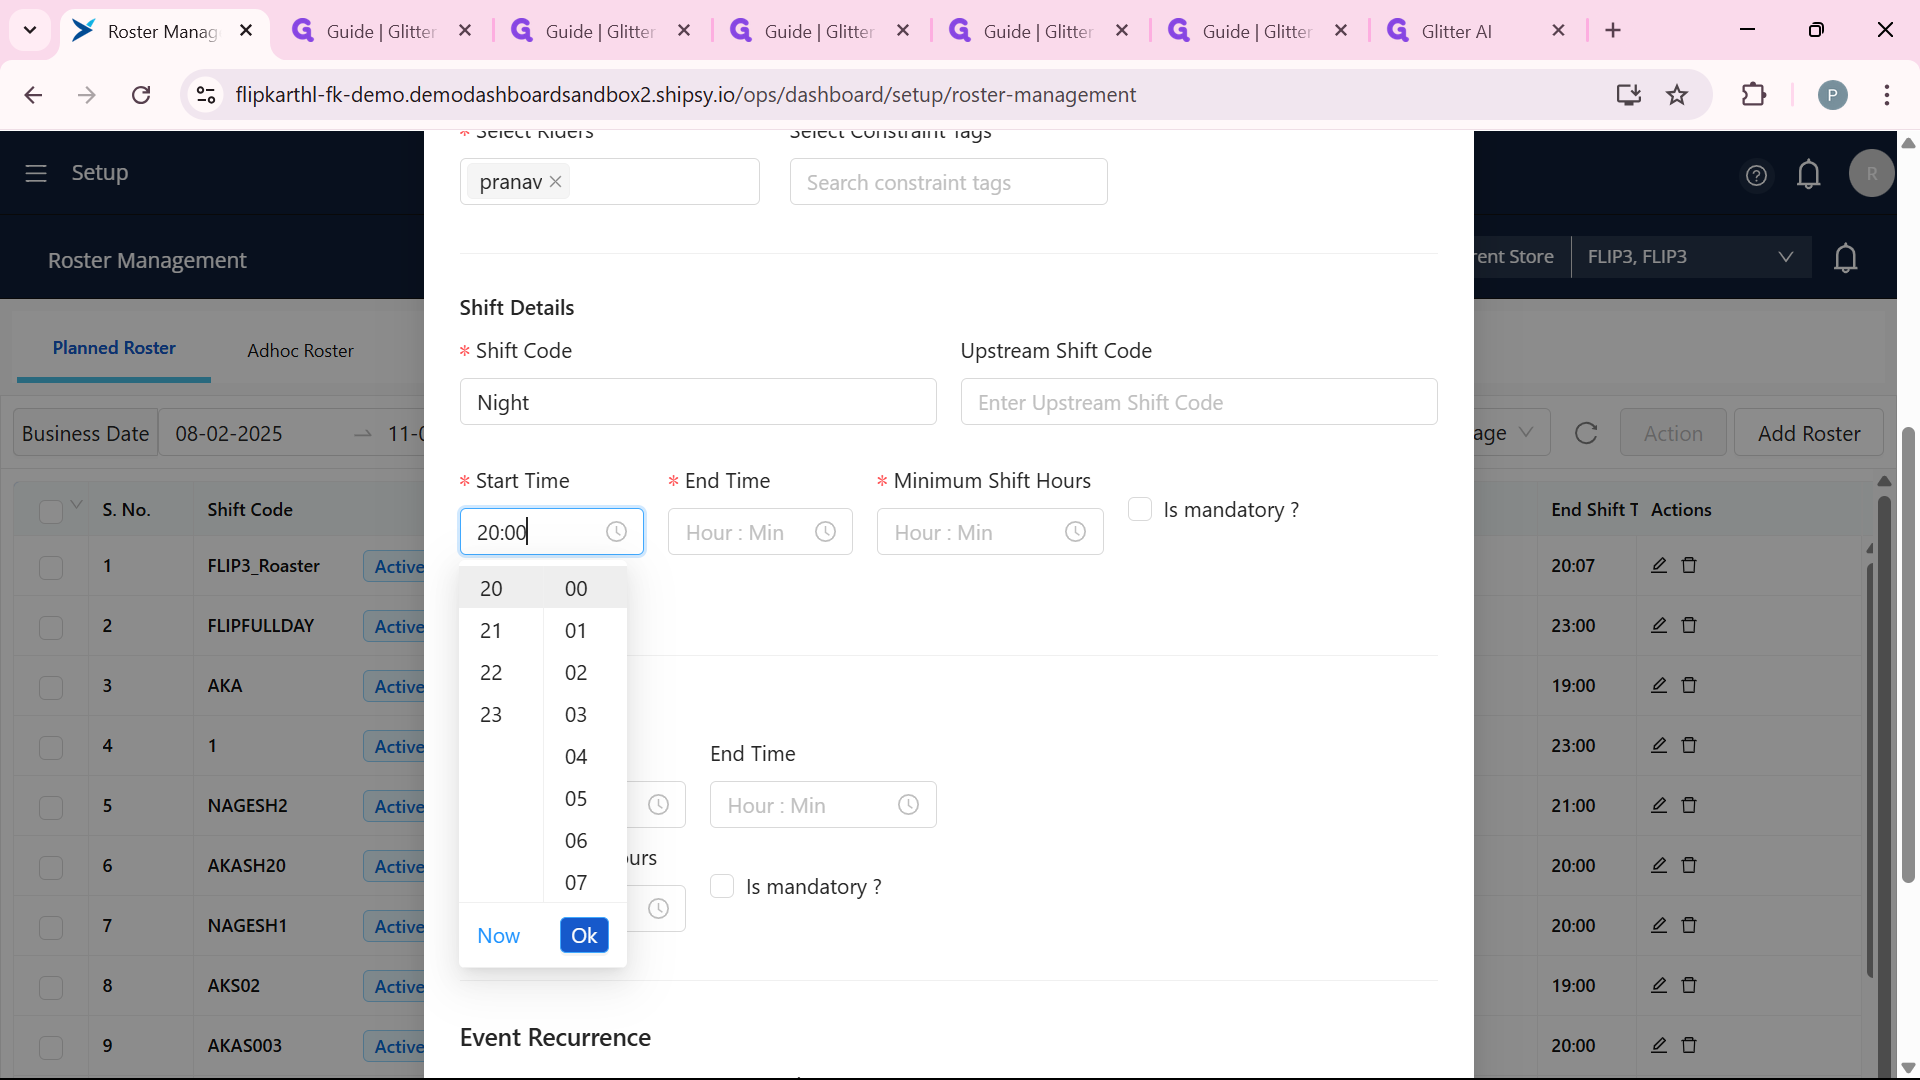Select hour 21 in time picker
This screenshot has width=1920, height=1080.
(x=491, y=631)
